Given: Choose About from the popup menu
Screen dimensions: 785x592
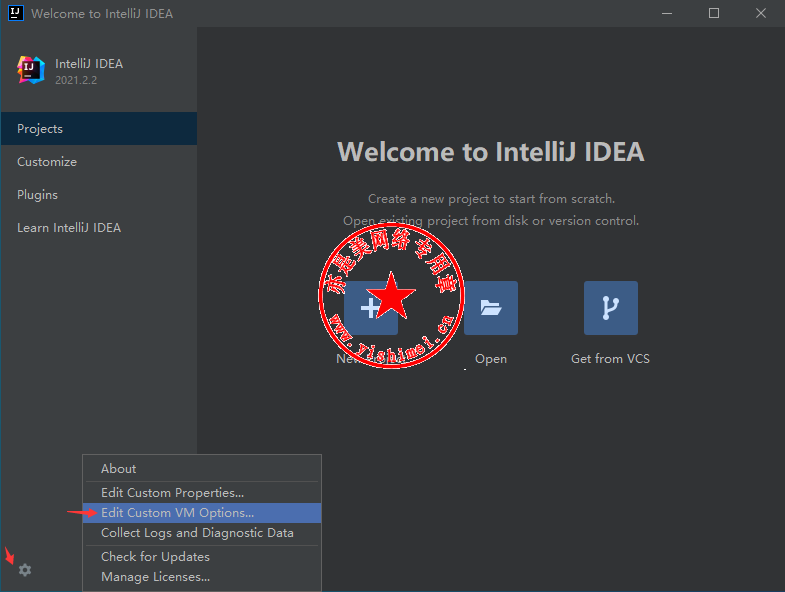Looking at the screenshot, I should point(202,469).
